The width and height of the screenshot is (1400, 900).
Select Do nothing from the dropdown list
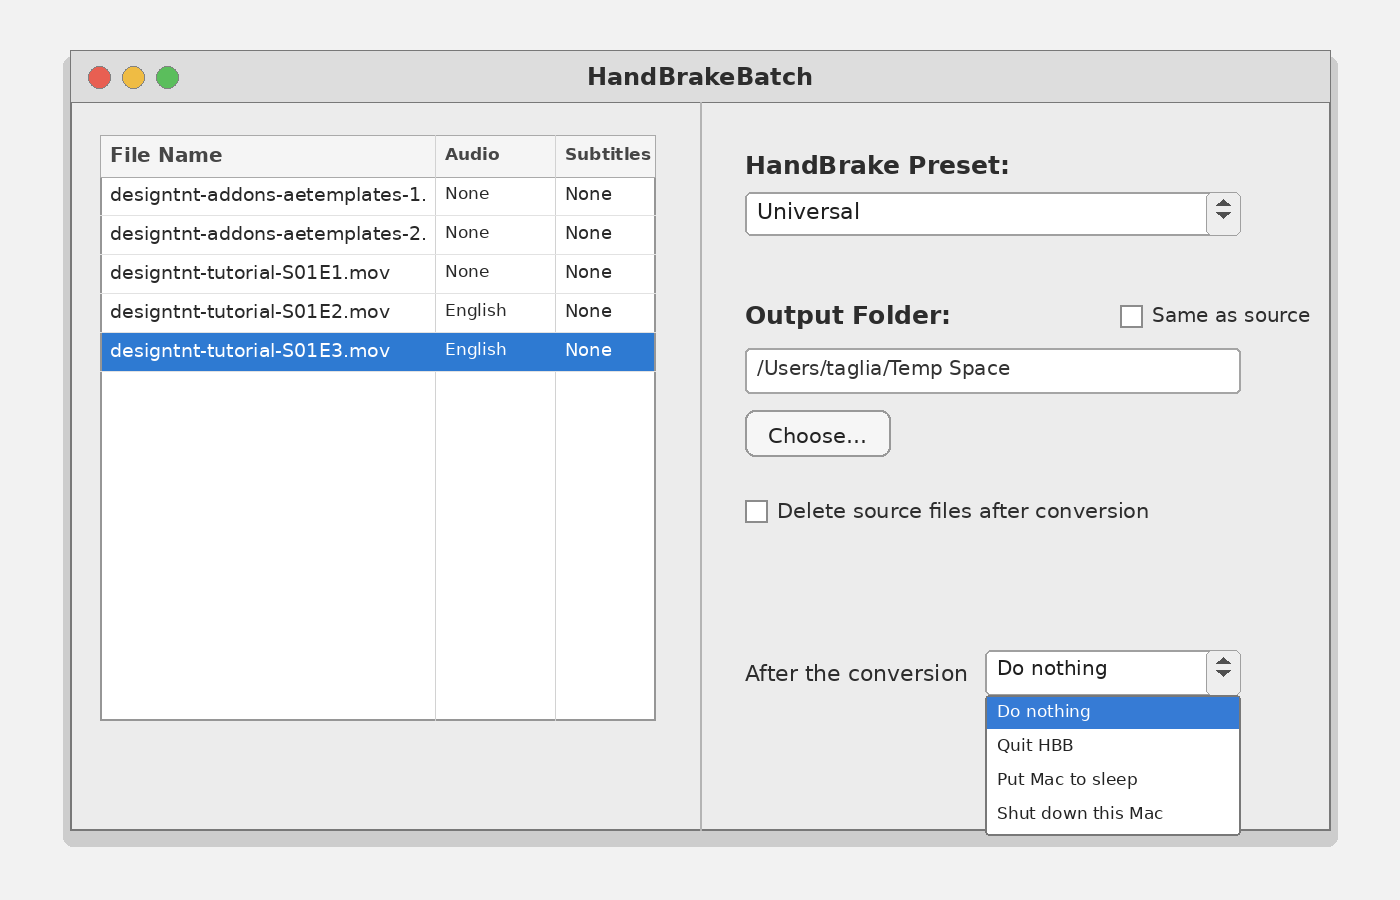click(1113, 712)
